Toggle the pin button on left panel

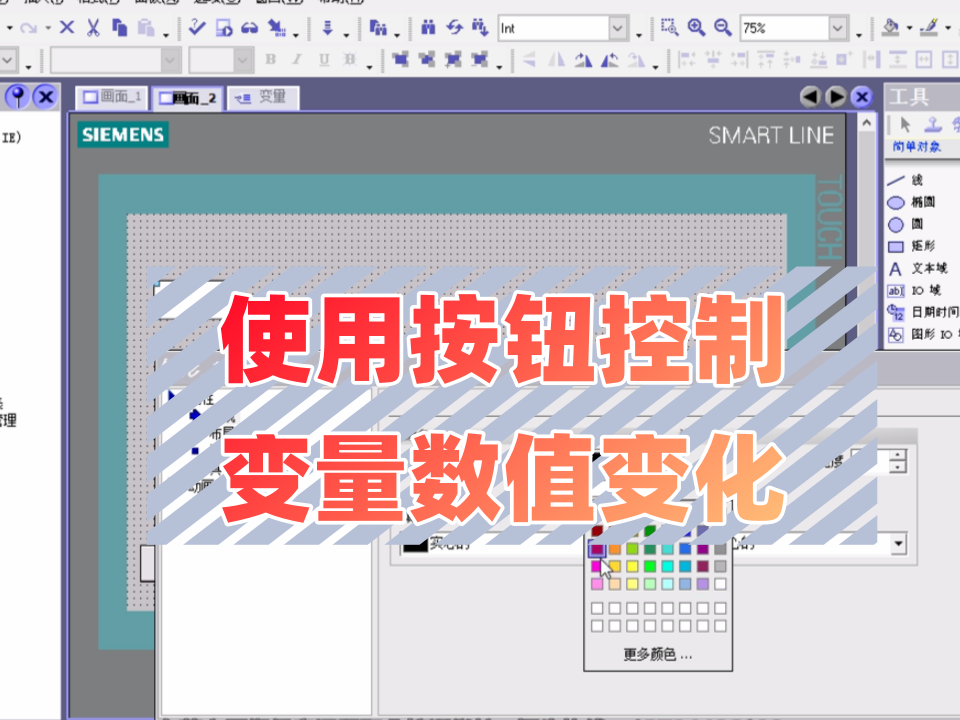(x=18, y=97)
